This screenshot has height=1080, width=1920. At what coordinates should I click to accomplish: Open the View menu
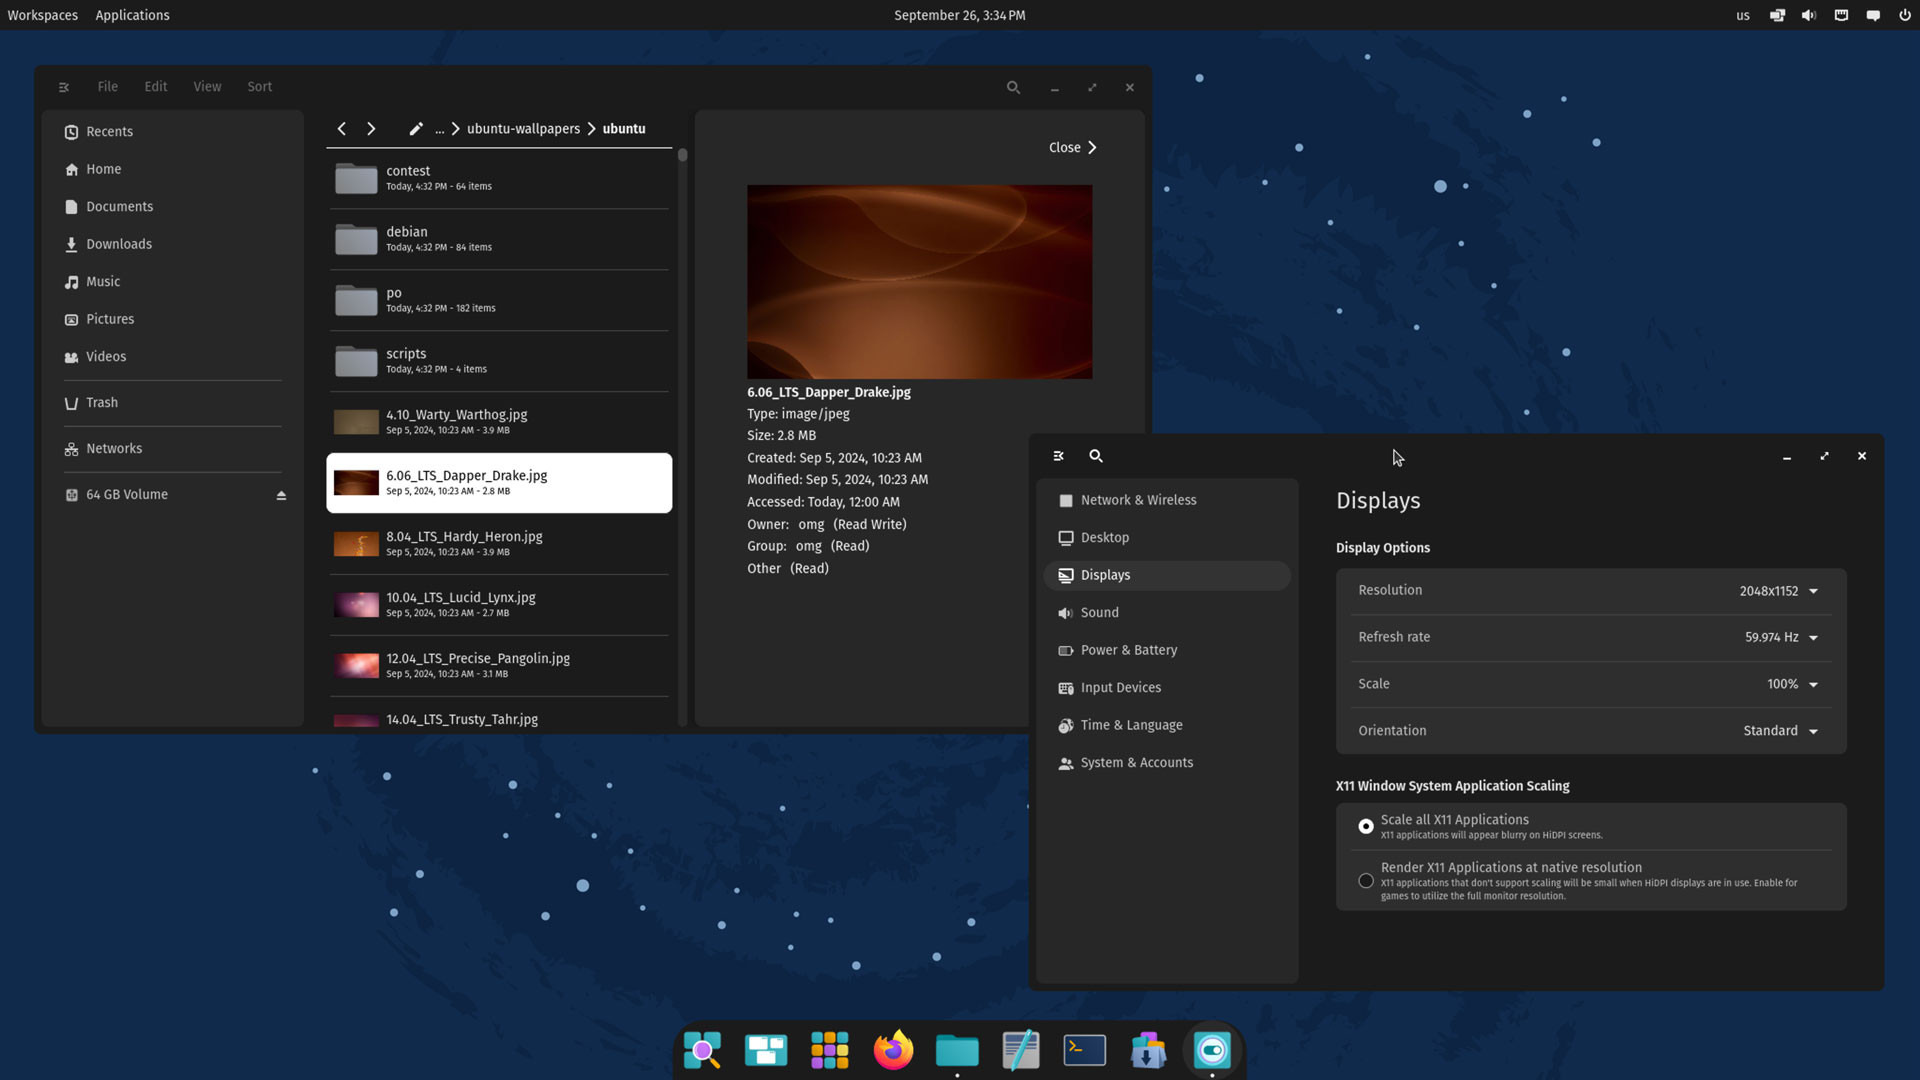[207, 87]
